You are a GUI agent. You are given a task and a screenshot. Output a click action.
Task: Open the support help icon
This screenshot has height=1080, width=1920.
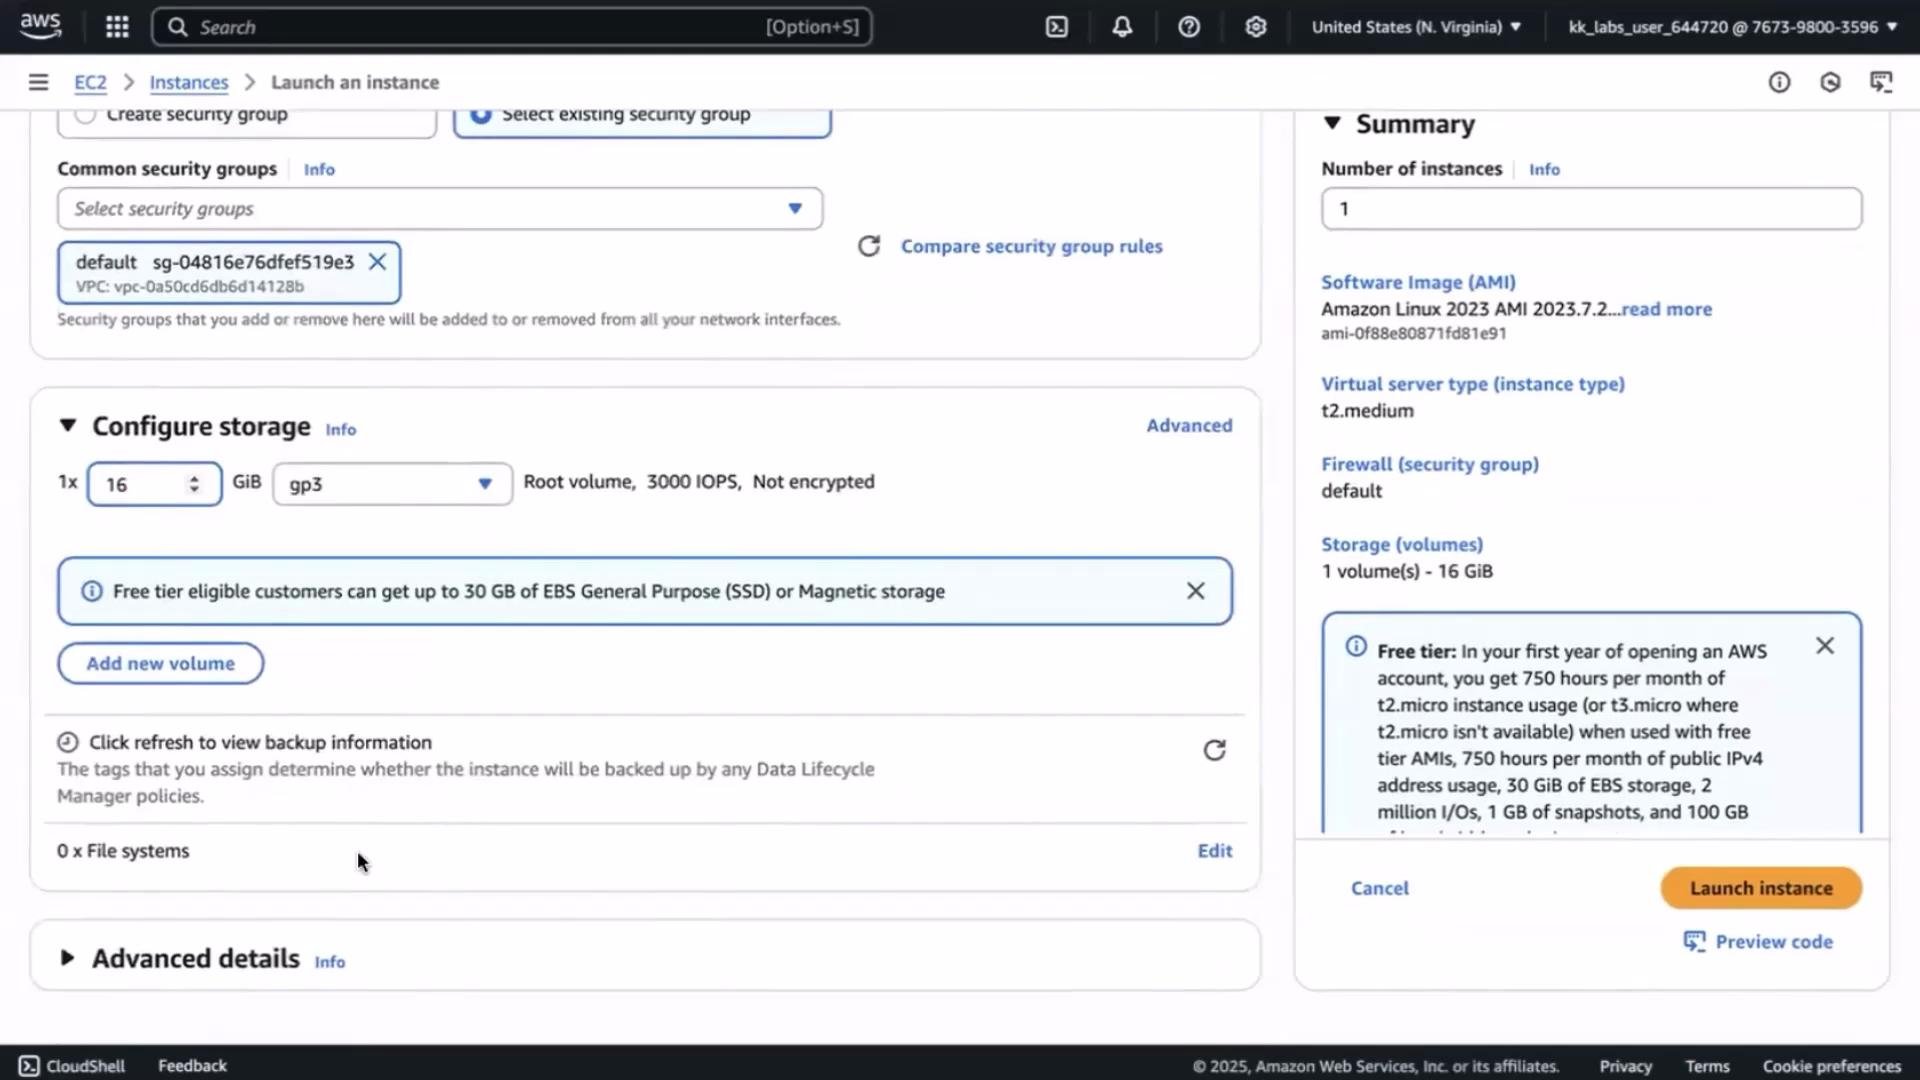(x=1189, y=27)
